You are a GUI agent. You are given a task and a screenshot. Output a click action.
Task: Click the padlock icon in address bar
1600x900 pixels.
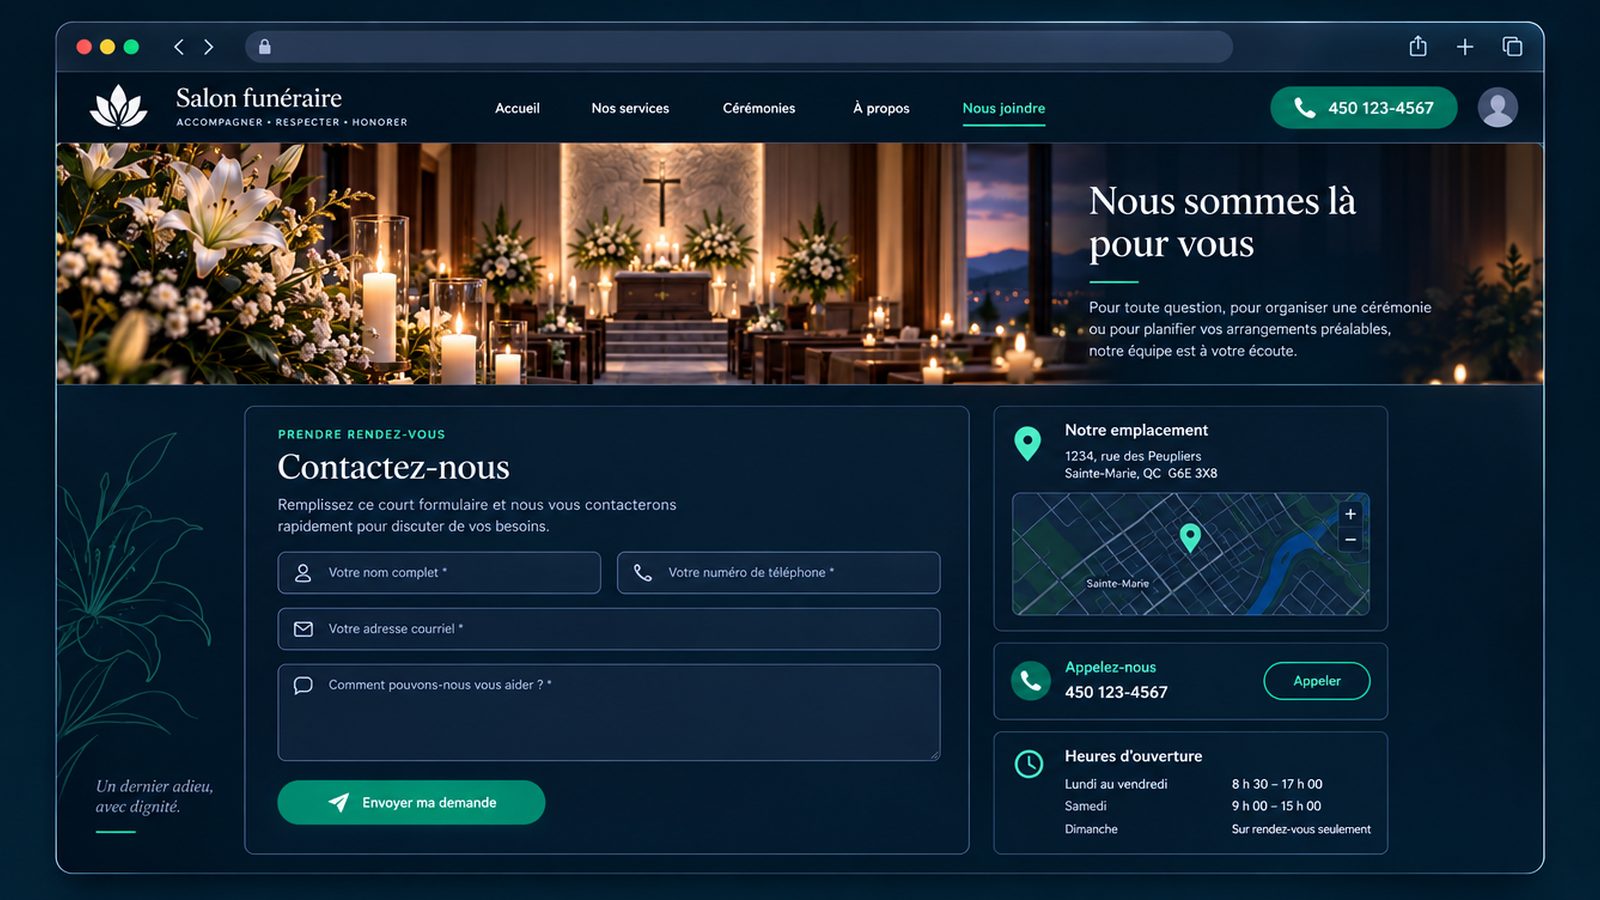(265, 47)
